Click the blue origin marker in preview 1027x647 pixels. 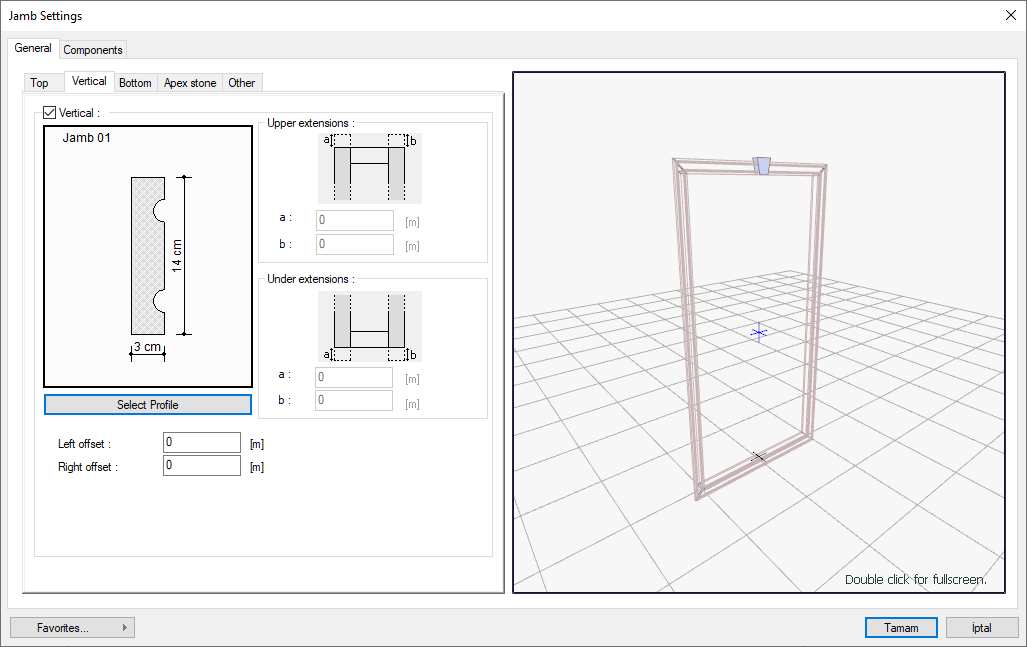point(758,332)
